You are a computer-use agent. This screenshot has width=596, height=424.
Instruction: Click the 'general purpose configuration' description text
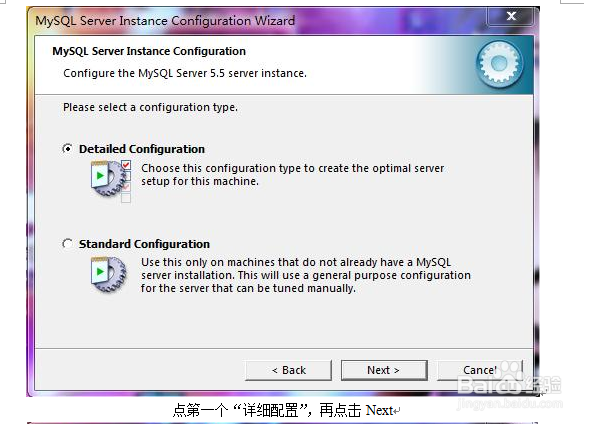tap(306, 275)
